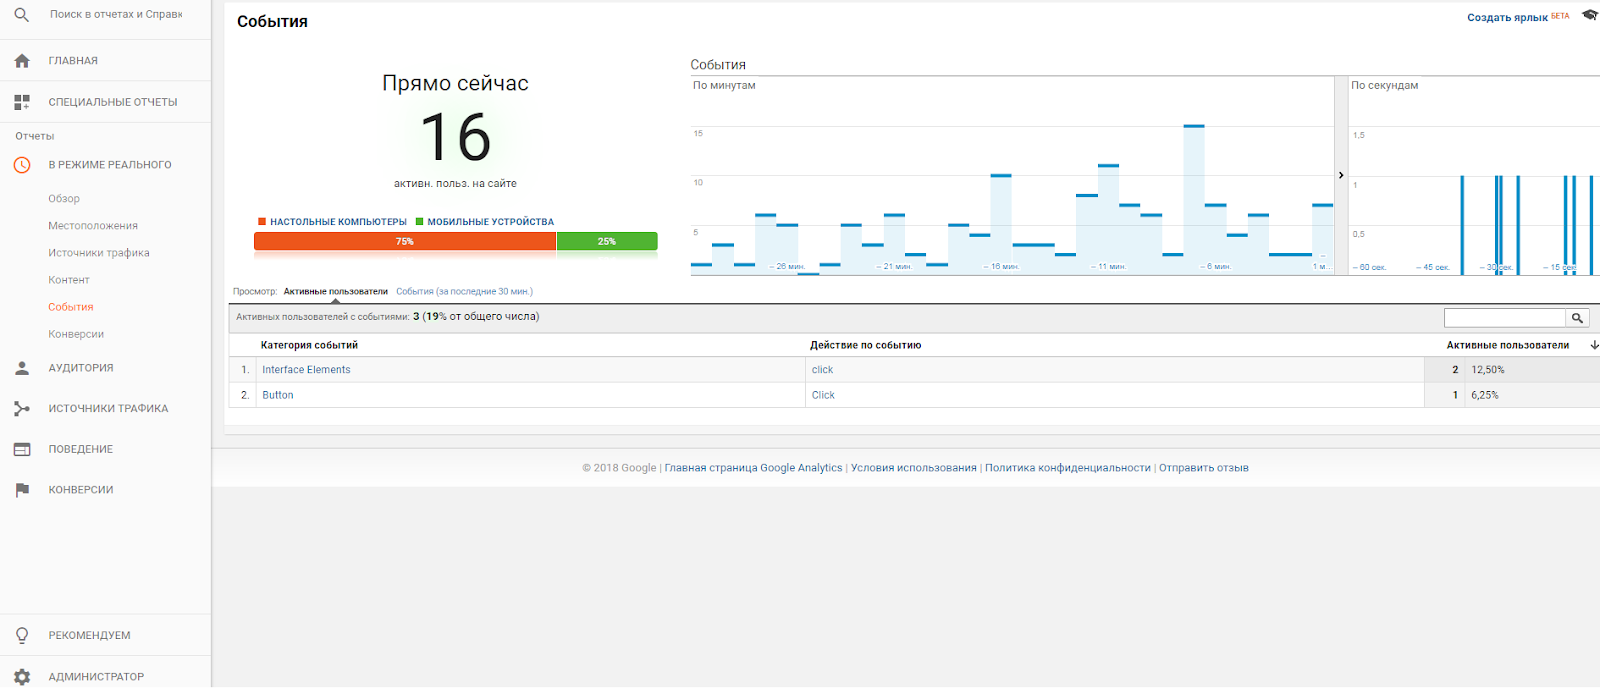Viewport: 1600px width, 694px height.
Task: Sort by Действие по событию column header
Action: [865, 345]
